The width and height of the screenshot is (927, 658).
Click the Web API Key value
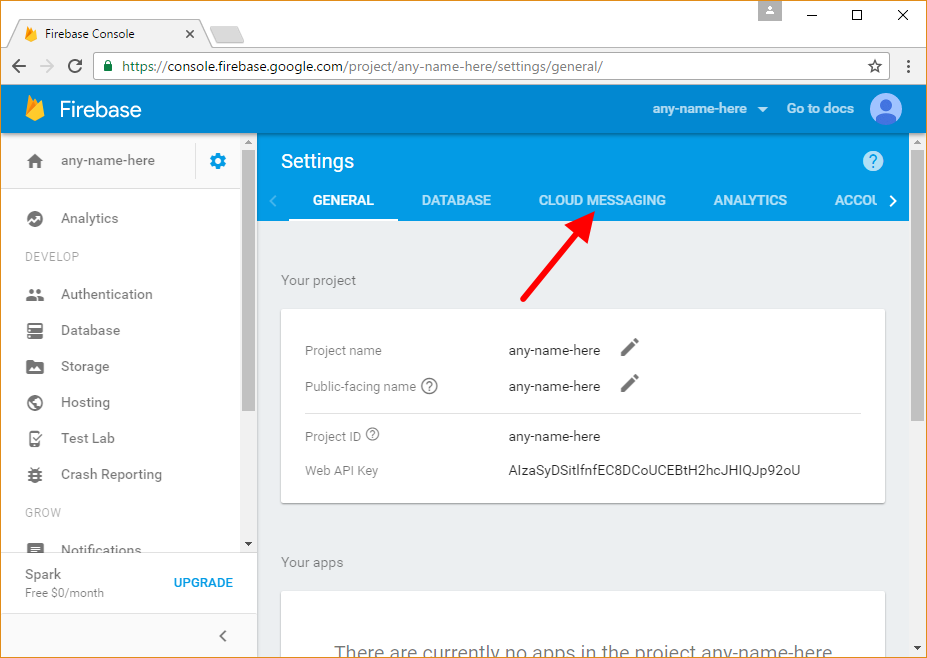[654, 471]
